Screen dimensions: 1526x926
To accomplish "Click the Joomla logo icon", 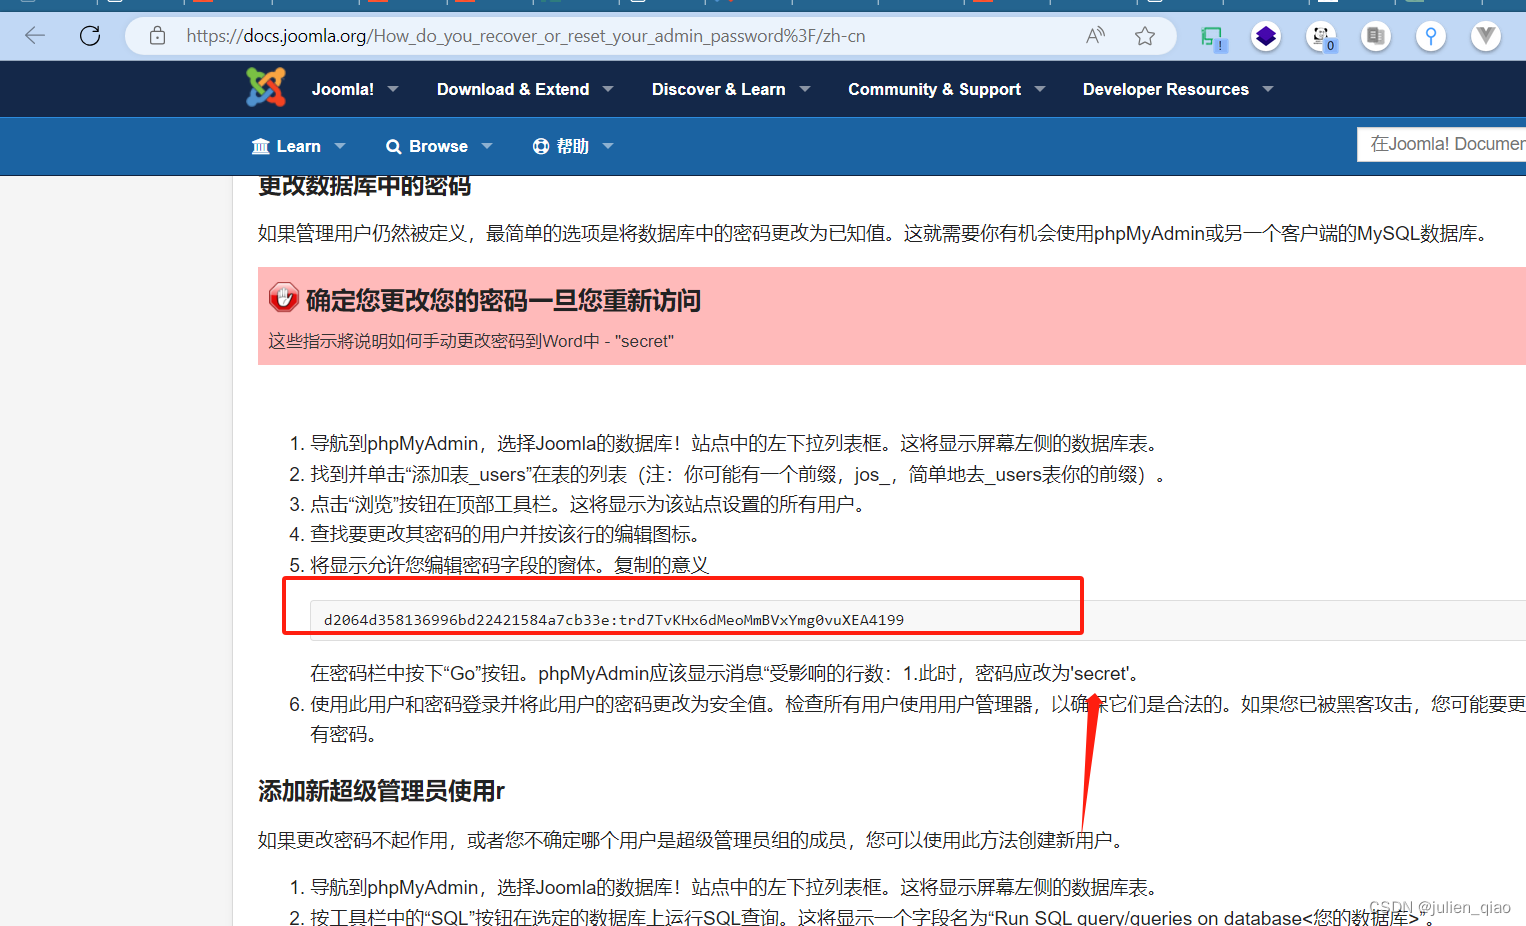I will coord(266,88).
